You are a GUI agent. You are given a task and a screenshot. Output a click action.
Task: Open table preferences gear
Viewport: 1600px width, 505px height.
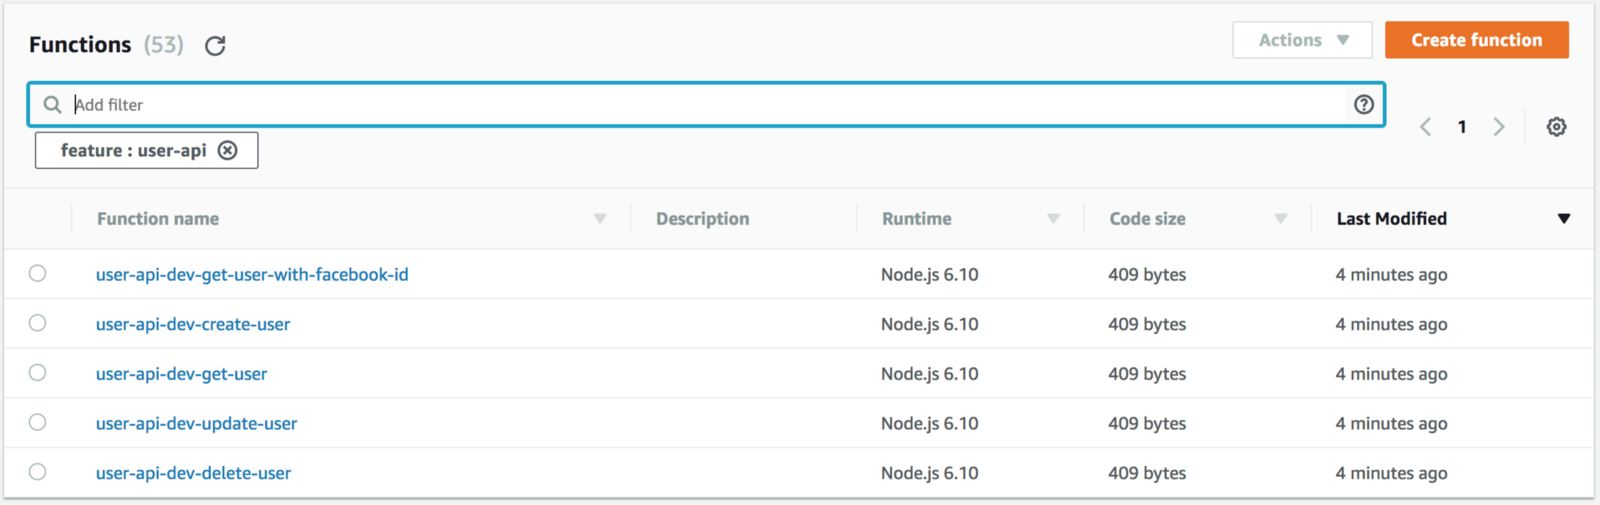1556,127
